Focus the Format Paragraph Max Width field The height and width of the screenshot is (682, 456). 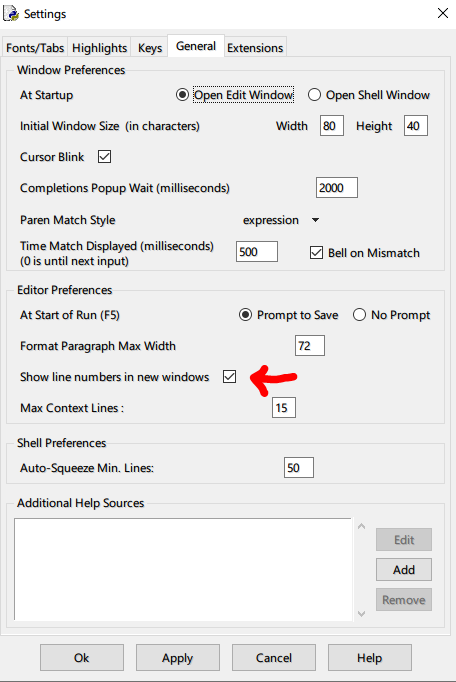[310, 346]
